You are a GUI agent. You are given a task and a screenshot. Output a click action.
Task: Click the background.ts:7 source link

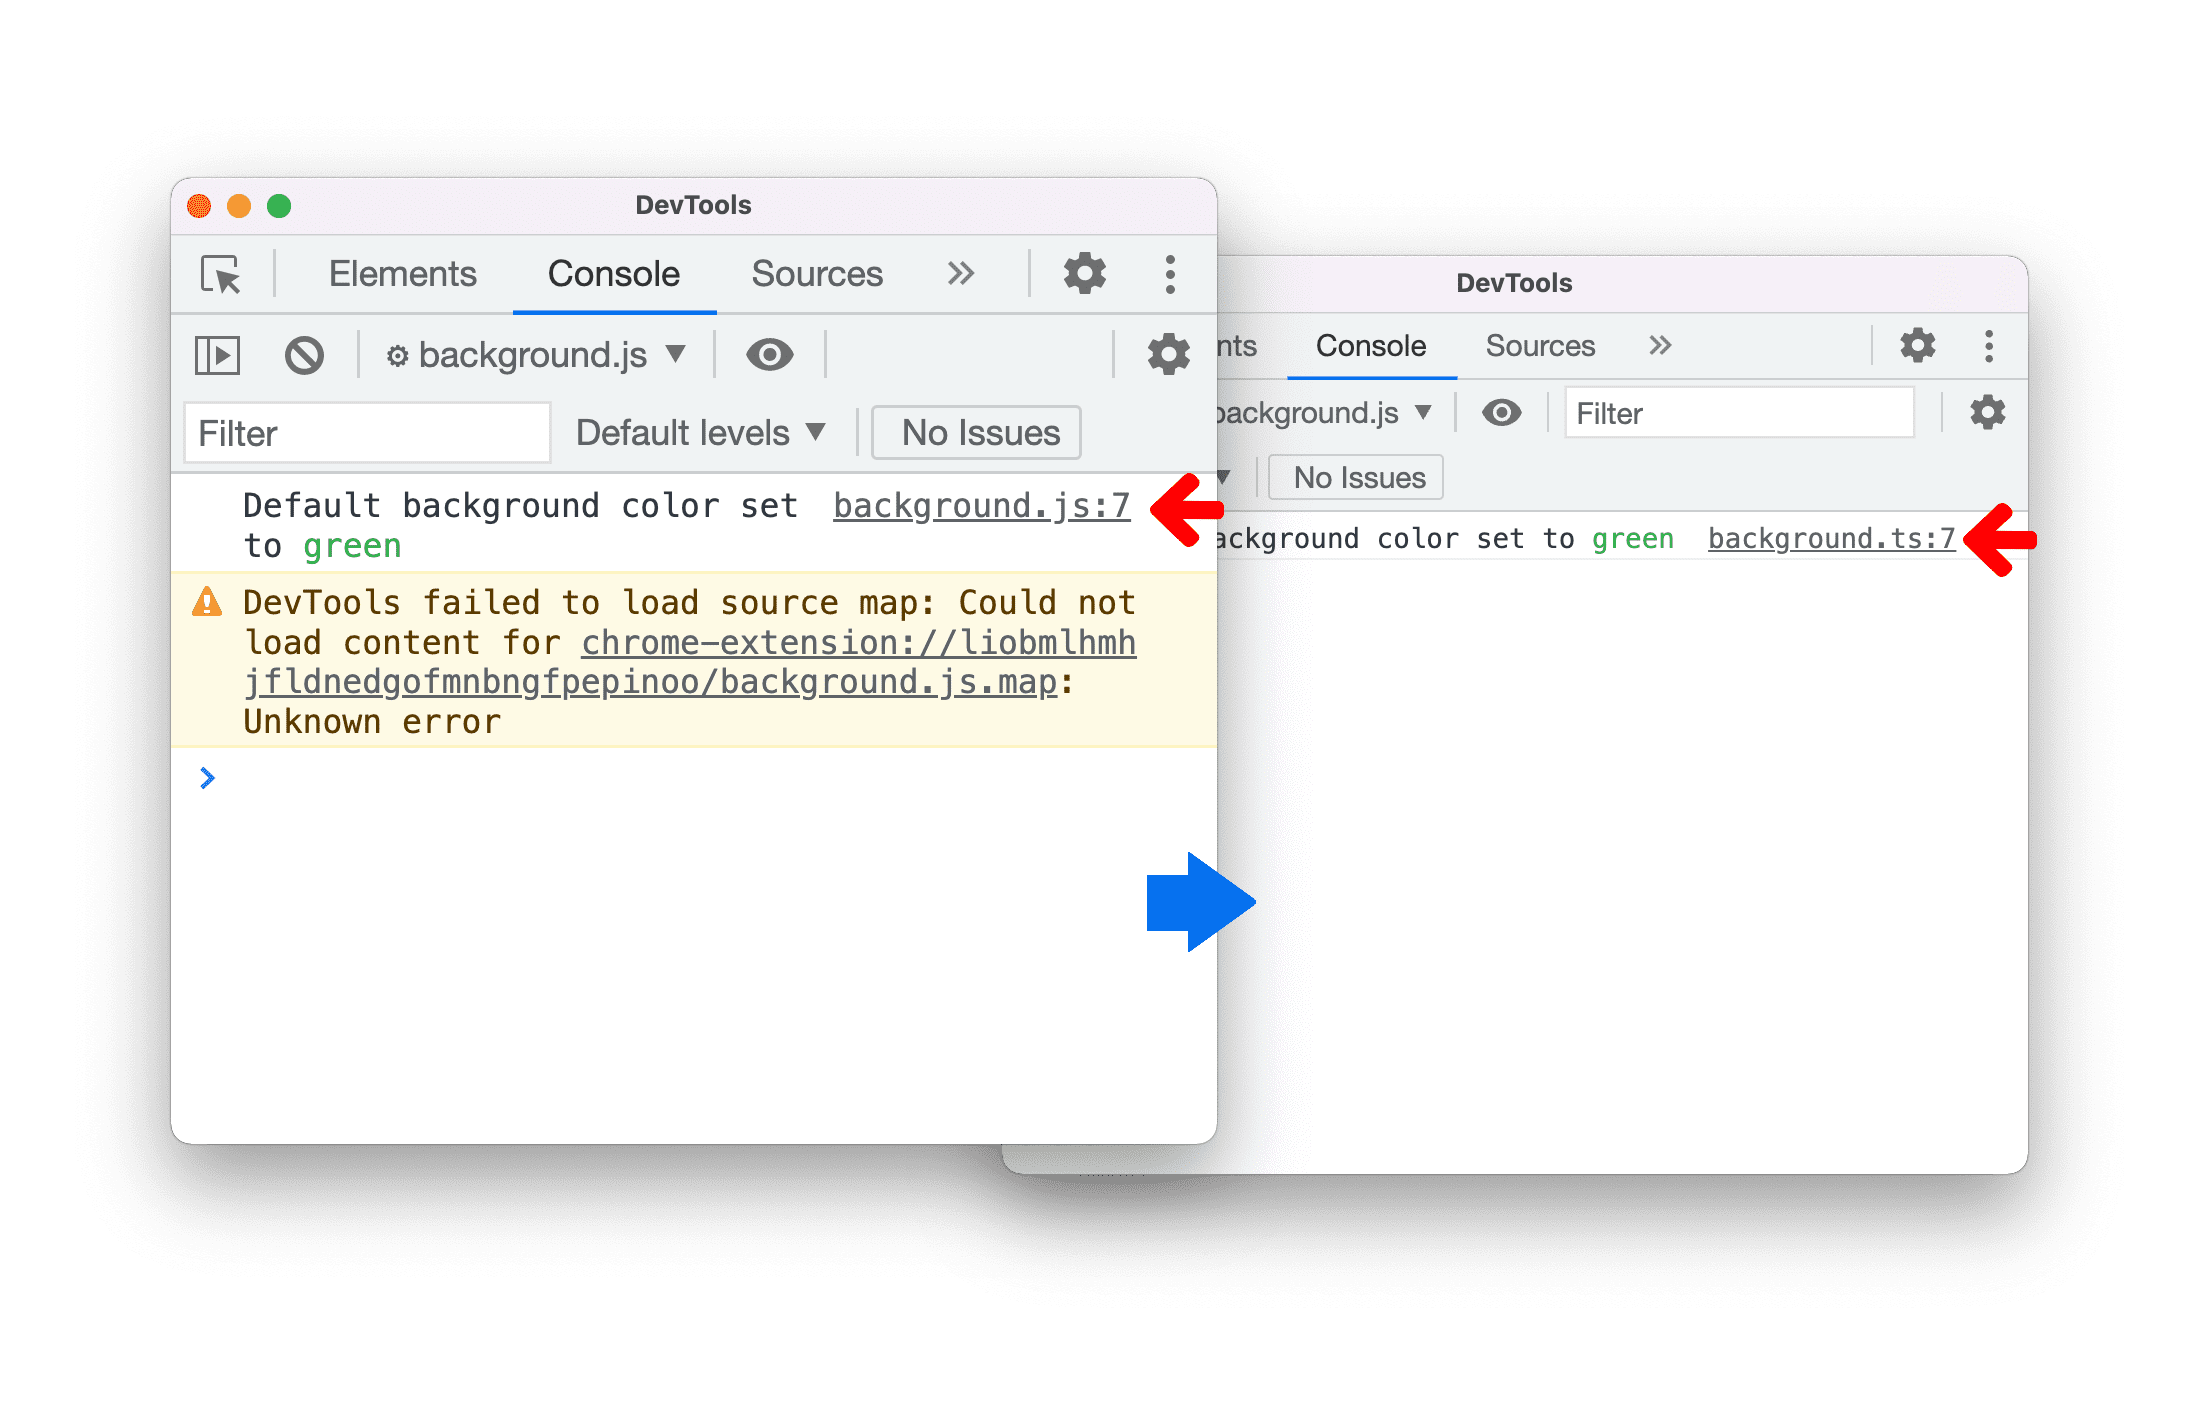[x=1828, y=537]
